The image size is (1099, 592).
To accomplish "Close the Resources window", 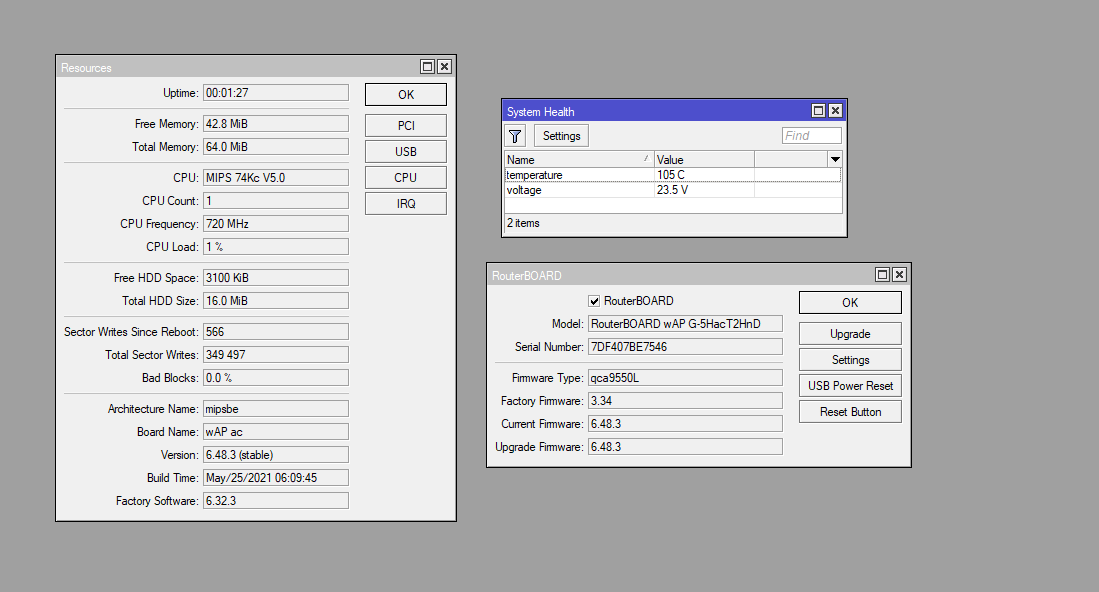I will tap(444, 67).
